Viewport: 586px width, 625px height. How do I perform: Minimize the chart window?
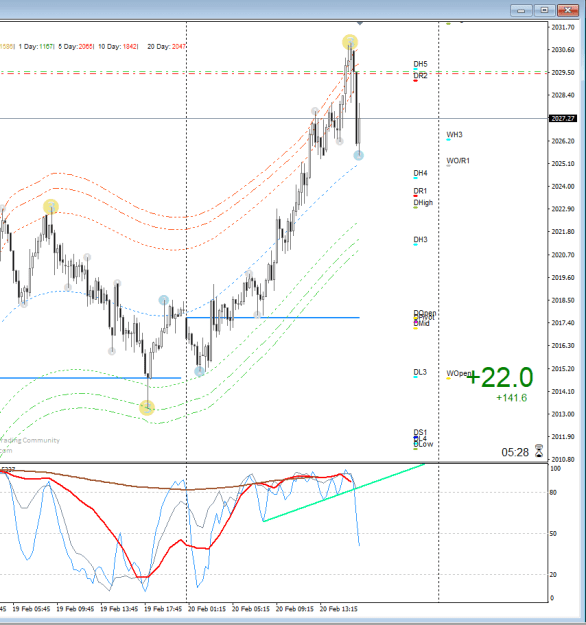[x=521, y=10]
